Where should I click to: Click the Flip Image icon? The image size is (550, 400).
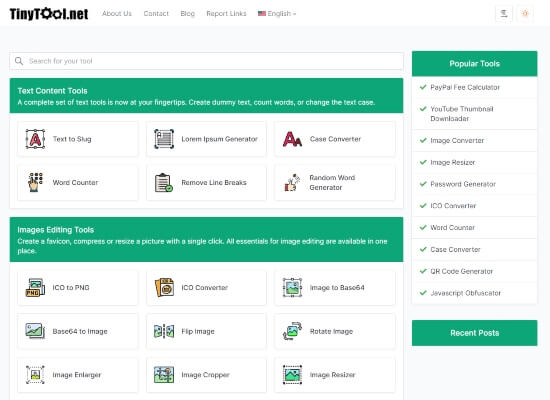tap(164, 331)
